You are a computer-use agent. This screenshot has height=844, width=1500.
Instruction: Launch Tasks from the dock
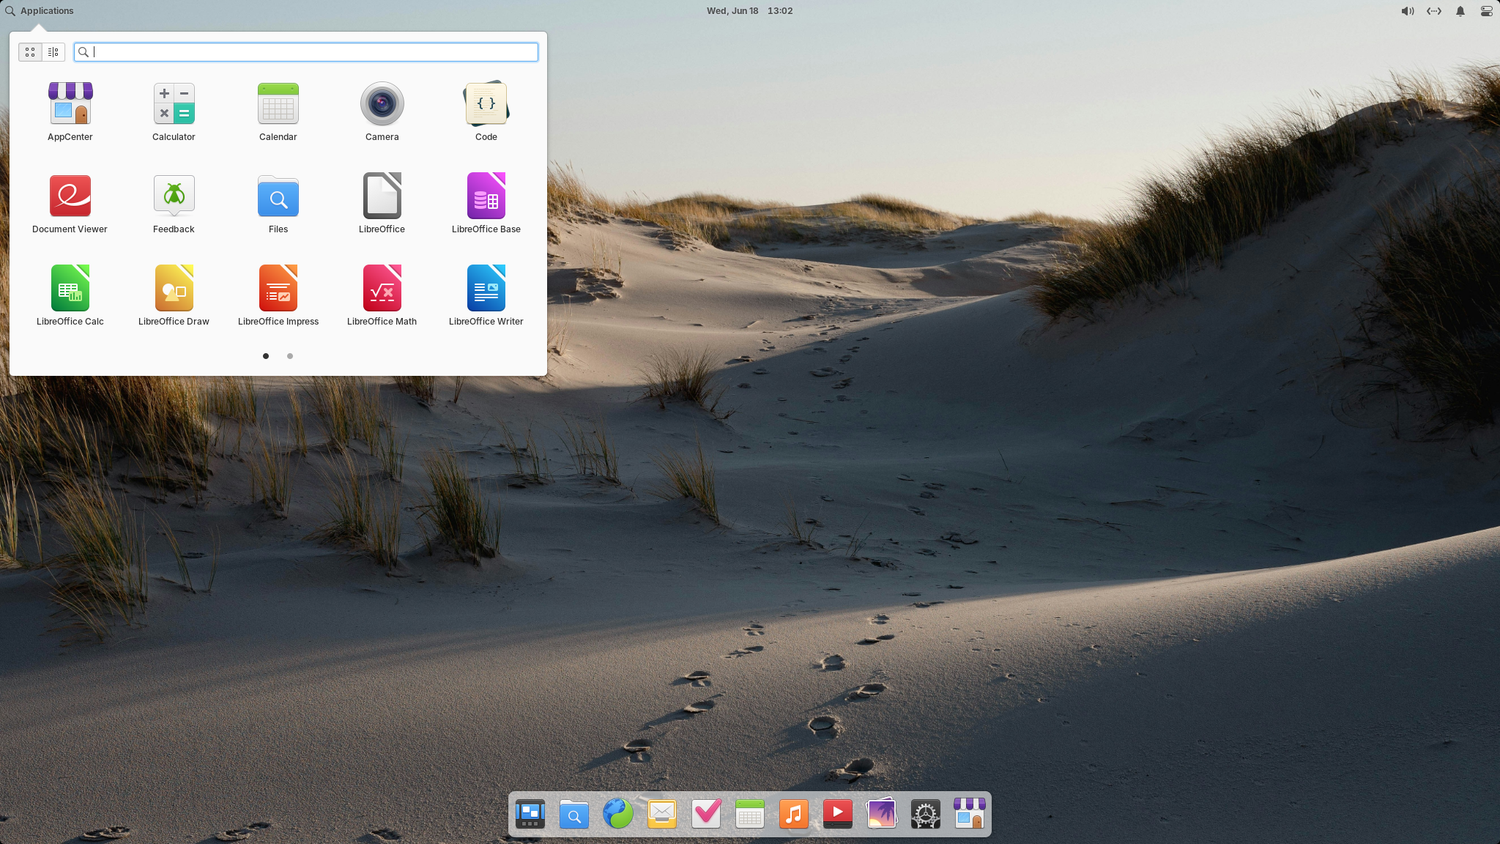[706, 814]
